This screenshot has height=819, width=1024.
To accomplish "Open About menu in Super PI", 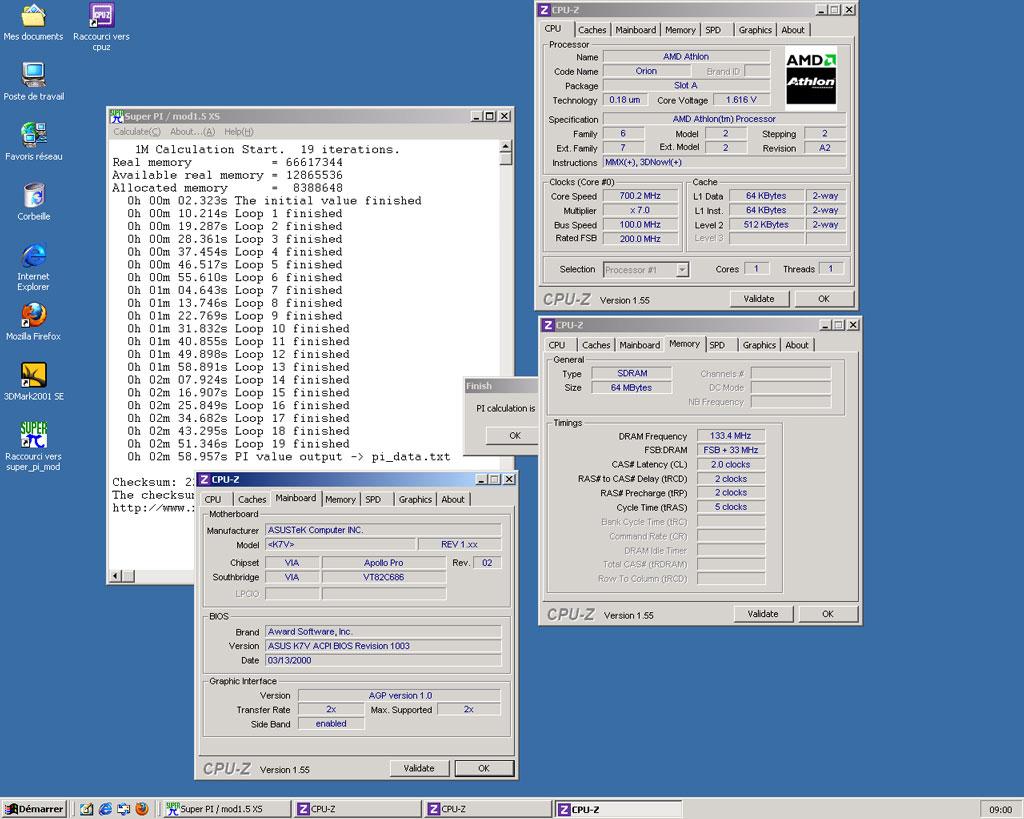I will click(x=192, y=131).
